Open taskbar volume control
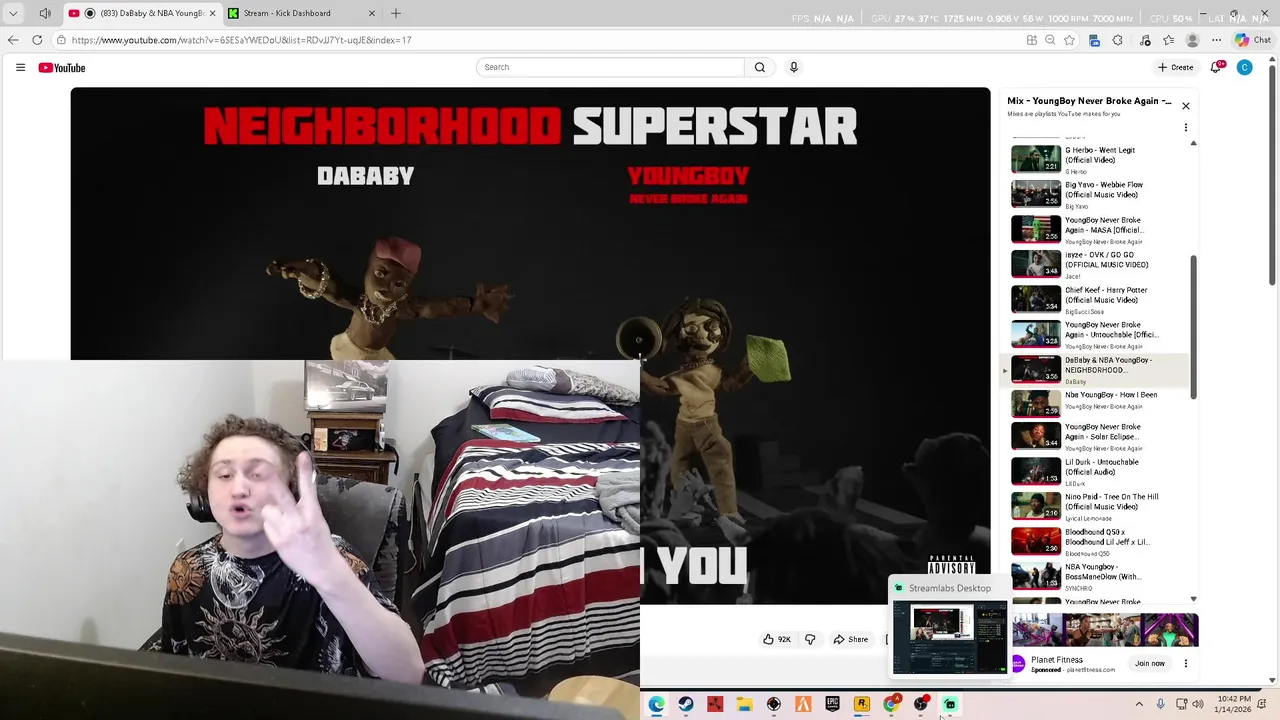Viewport: 1280px width, 720px height. click(x=1198, y=704)
